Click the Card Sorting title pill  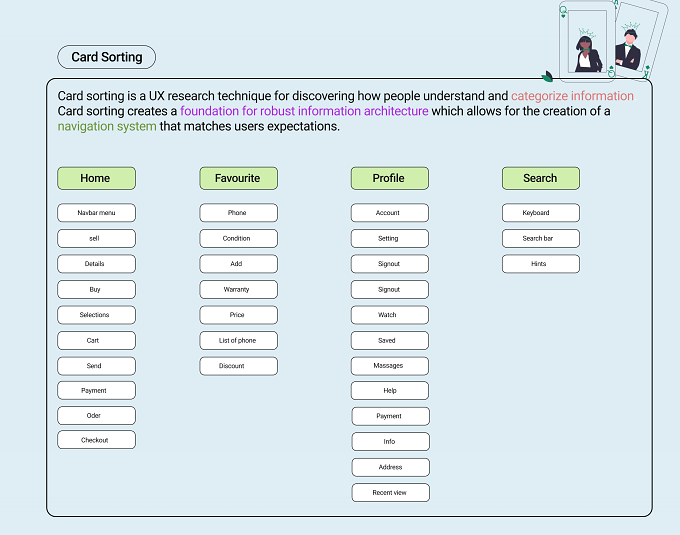(x=107, y=57)
